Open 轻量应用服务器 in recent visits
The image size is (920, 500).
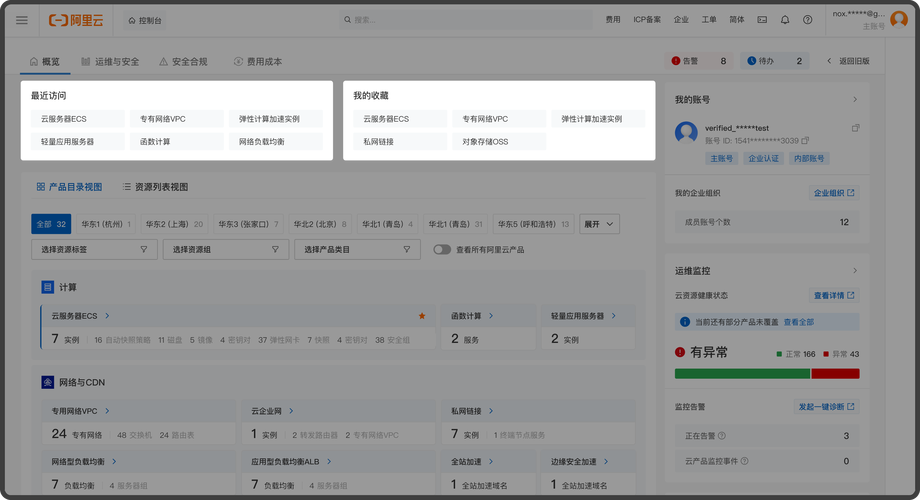[x=77, y=141]
